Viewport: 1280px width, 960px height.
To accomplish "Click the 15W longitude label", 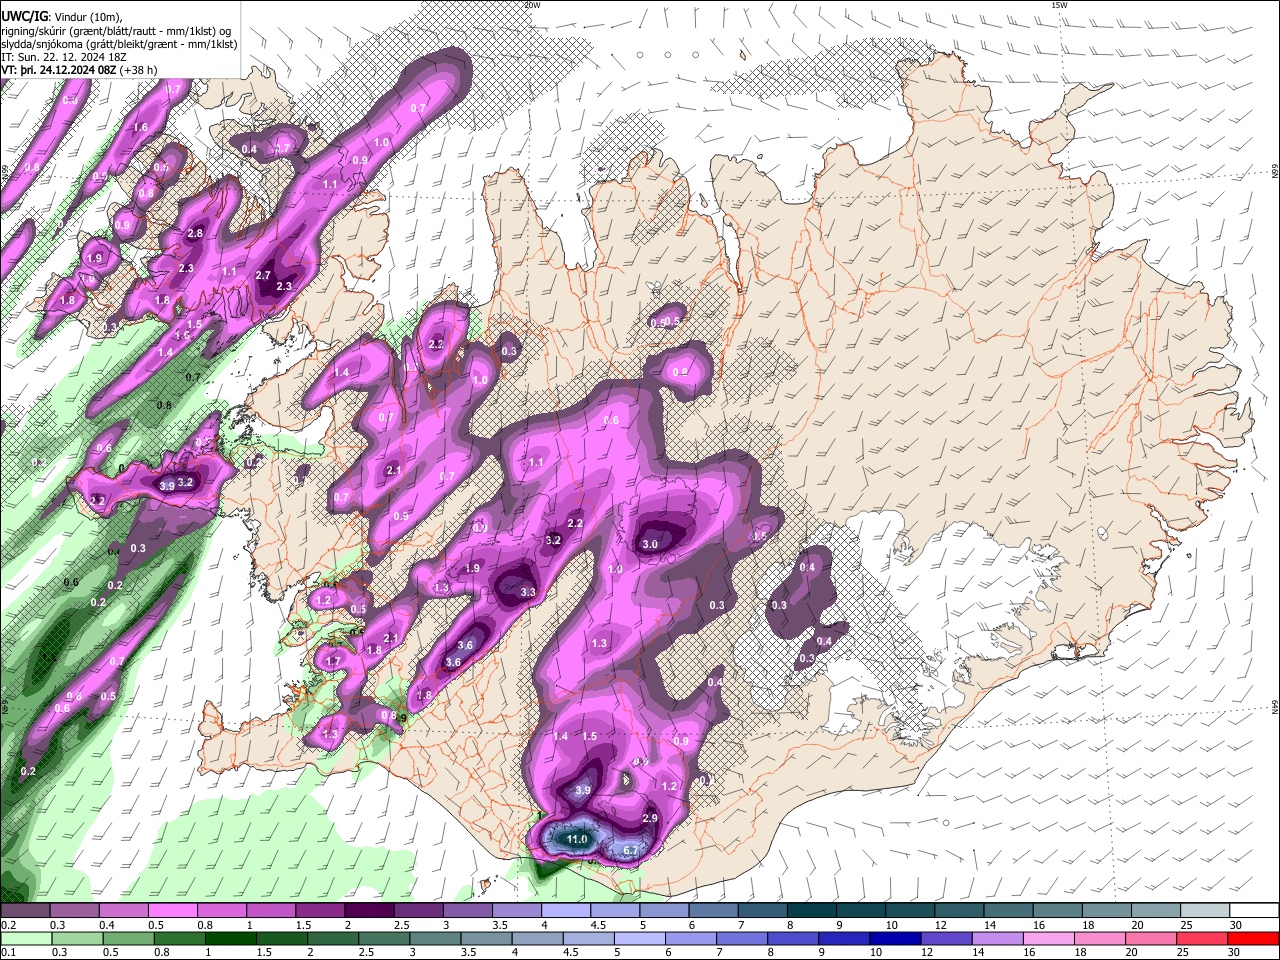I will click(1059, 5).
